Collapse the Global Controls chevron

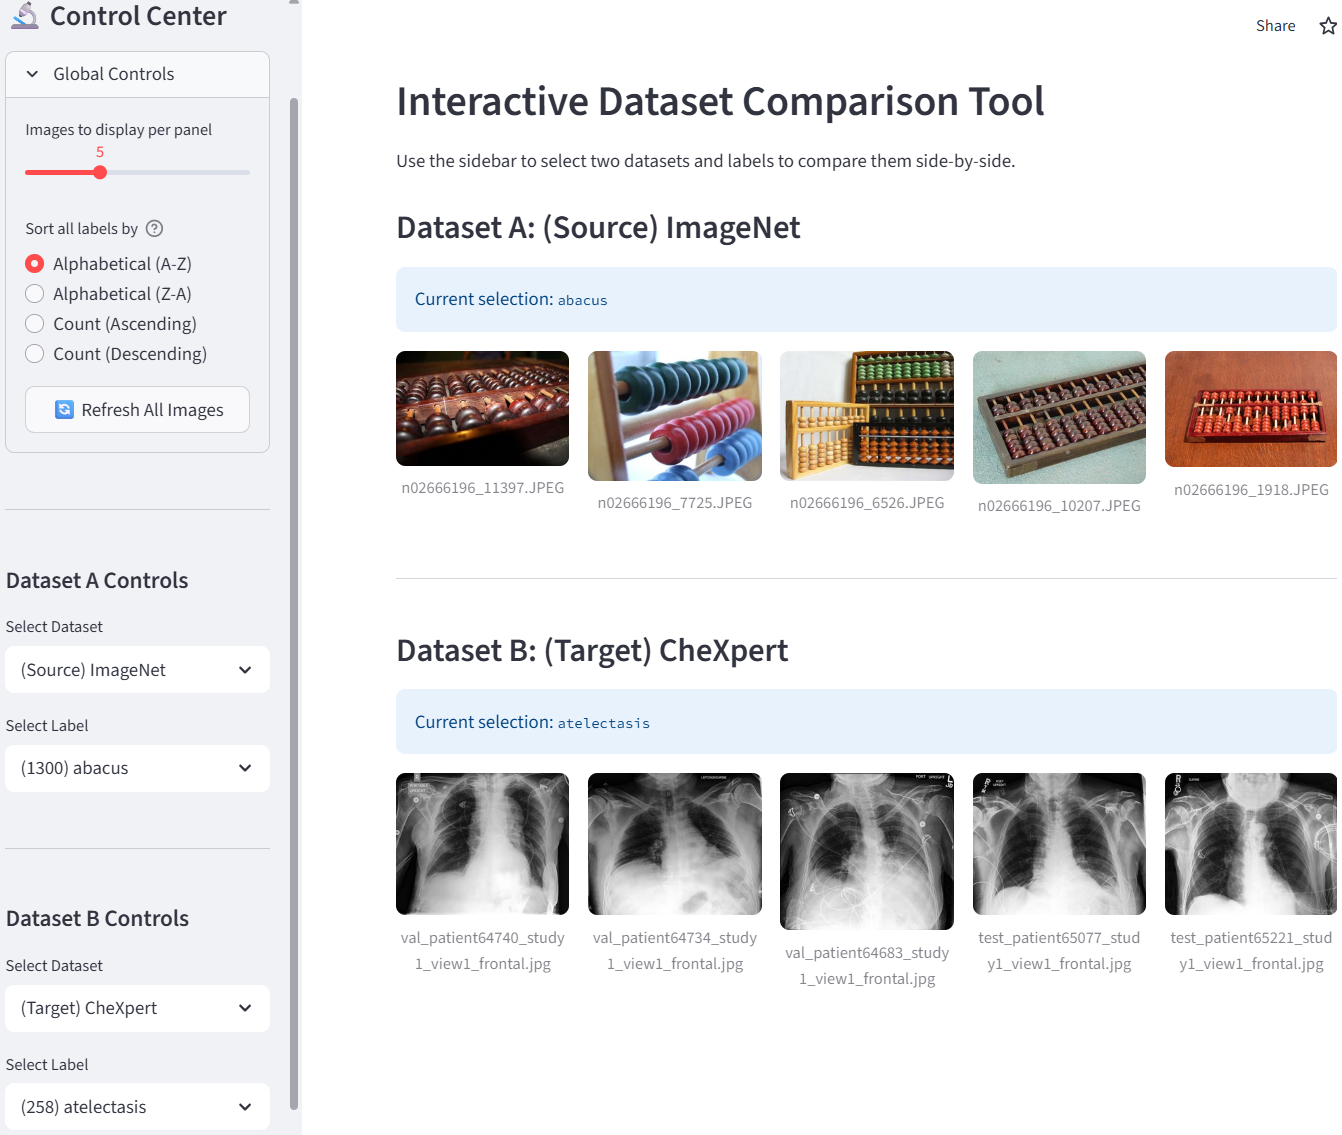click(x=32, y=74)
